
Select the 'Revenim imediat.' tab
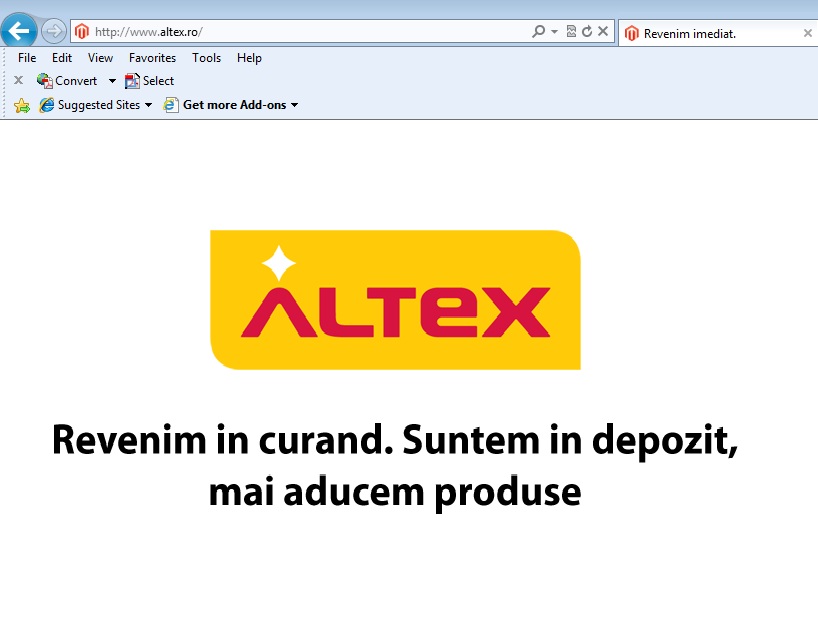pyautogui.click(x=718, y=33)
